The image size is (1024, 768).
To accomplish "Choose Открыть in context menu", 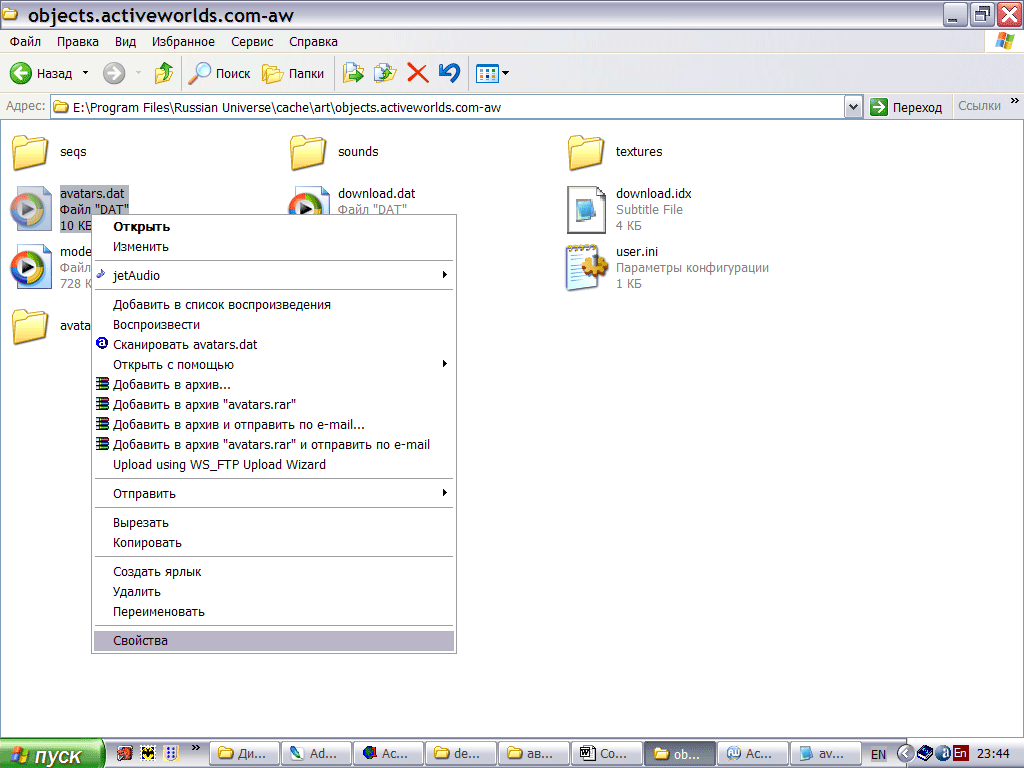I will (274, 227).
